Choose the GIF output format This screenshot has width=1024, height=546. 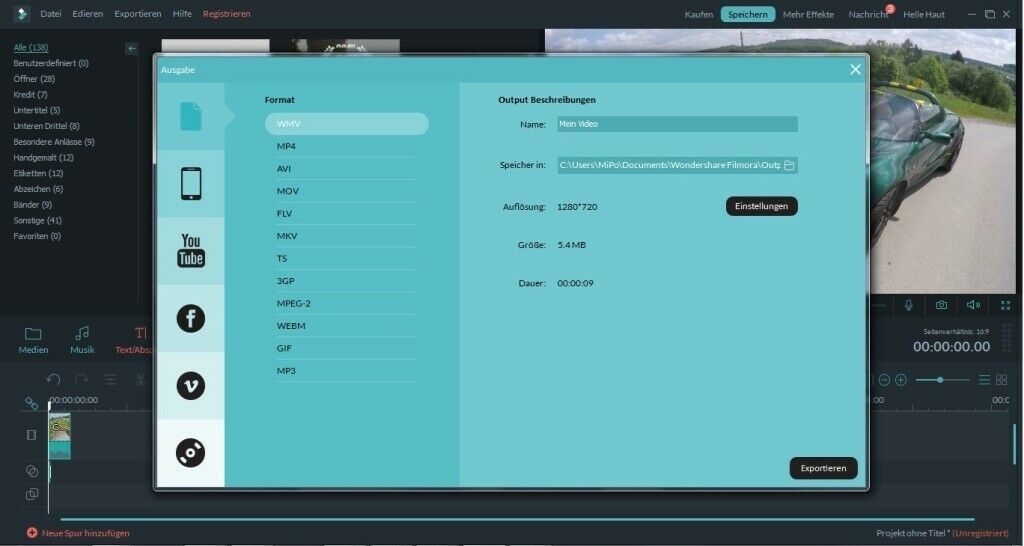(x=284, y=348)
